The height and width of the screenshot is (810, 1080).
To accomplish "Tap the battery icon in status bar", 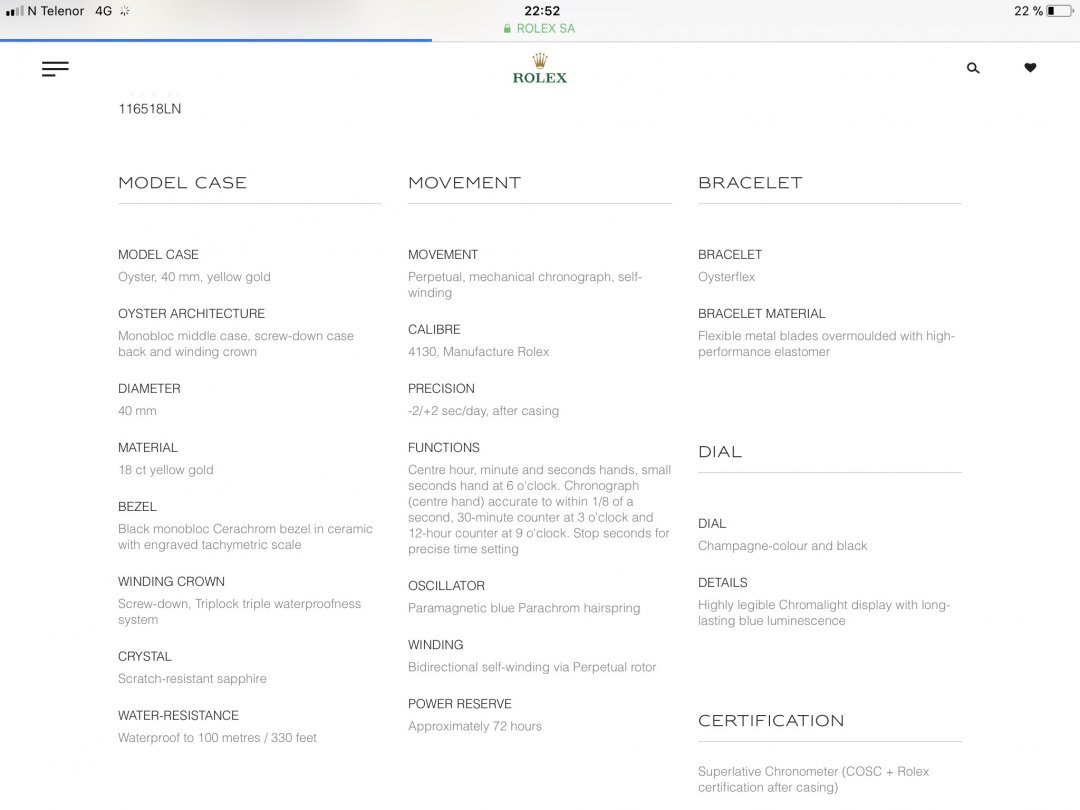I will (1058, 11).
